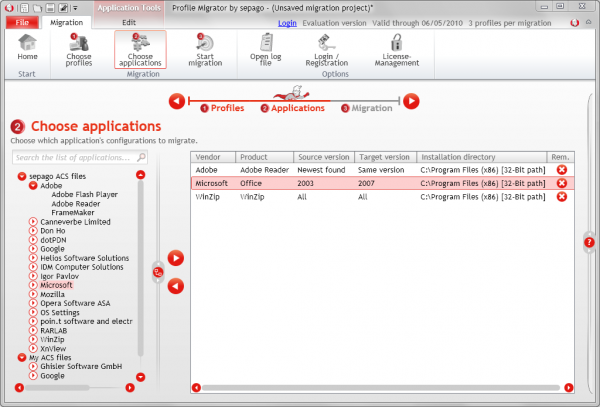Image resolution: width=600 pixels, height=407 pixels.
Task: Remove Microsoft Office row from list
Action: (x=562, y=183)
